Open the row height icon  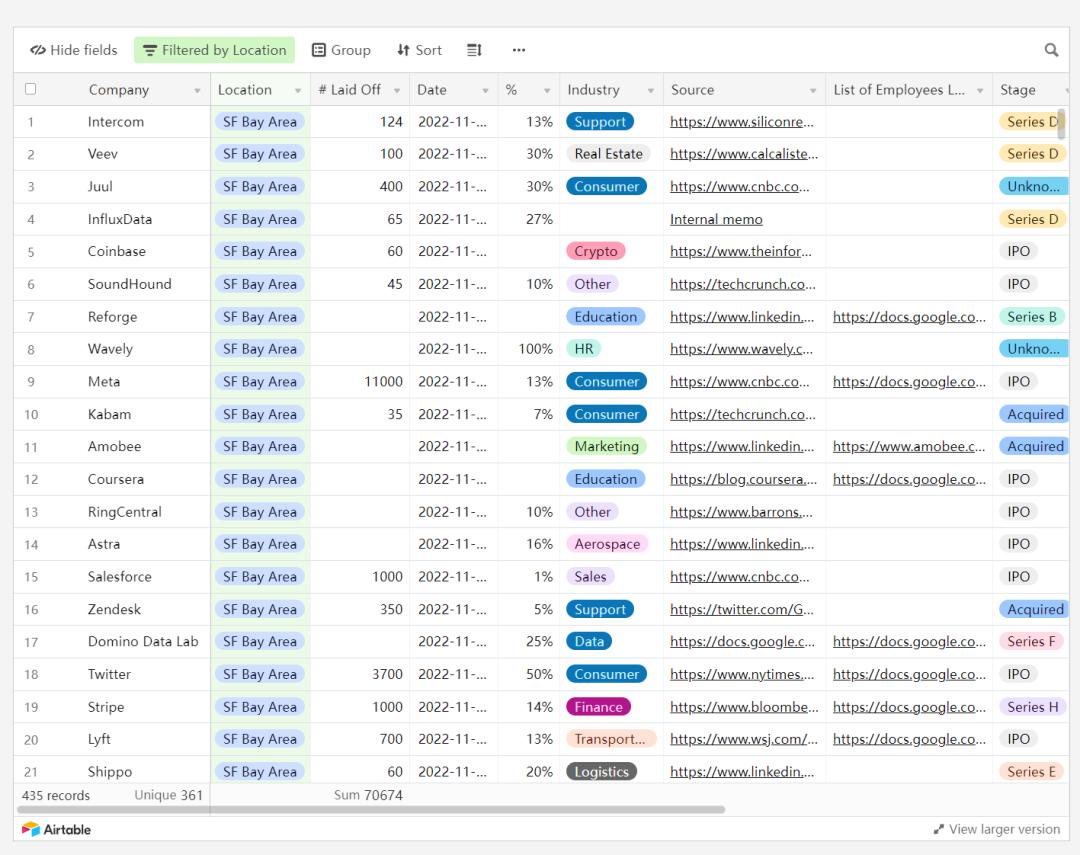pyautogui.click(x=475, y=50)
